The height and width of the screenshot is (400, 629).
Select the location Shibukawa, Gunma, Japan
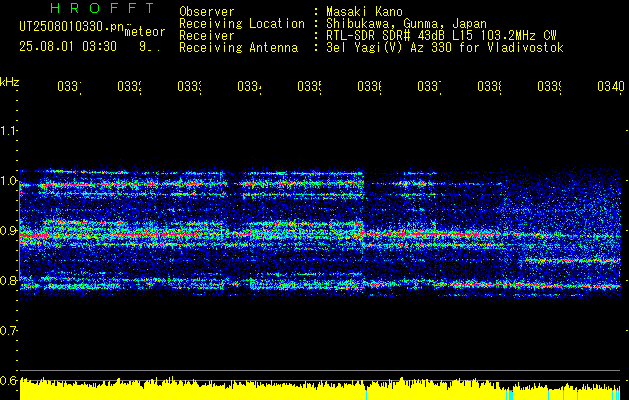point(406,24)
